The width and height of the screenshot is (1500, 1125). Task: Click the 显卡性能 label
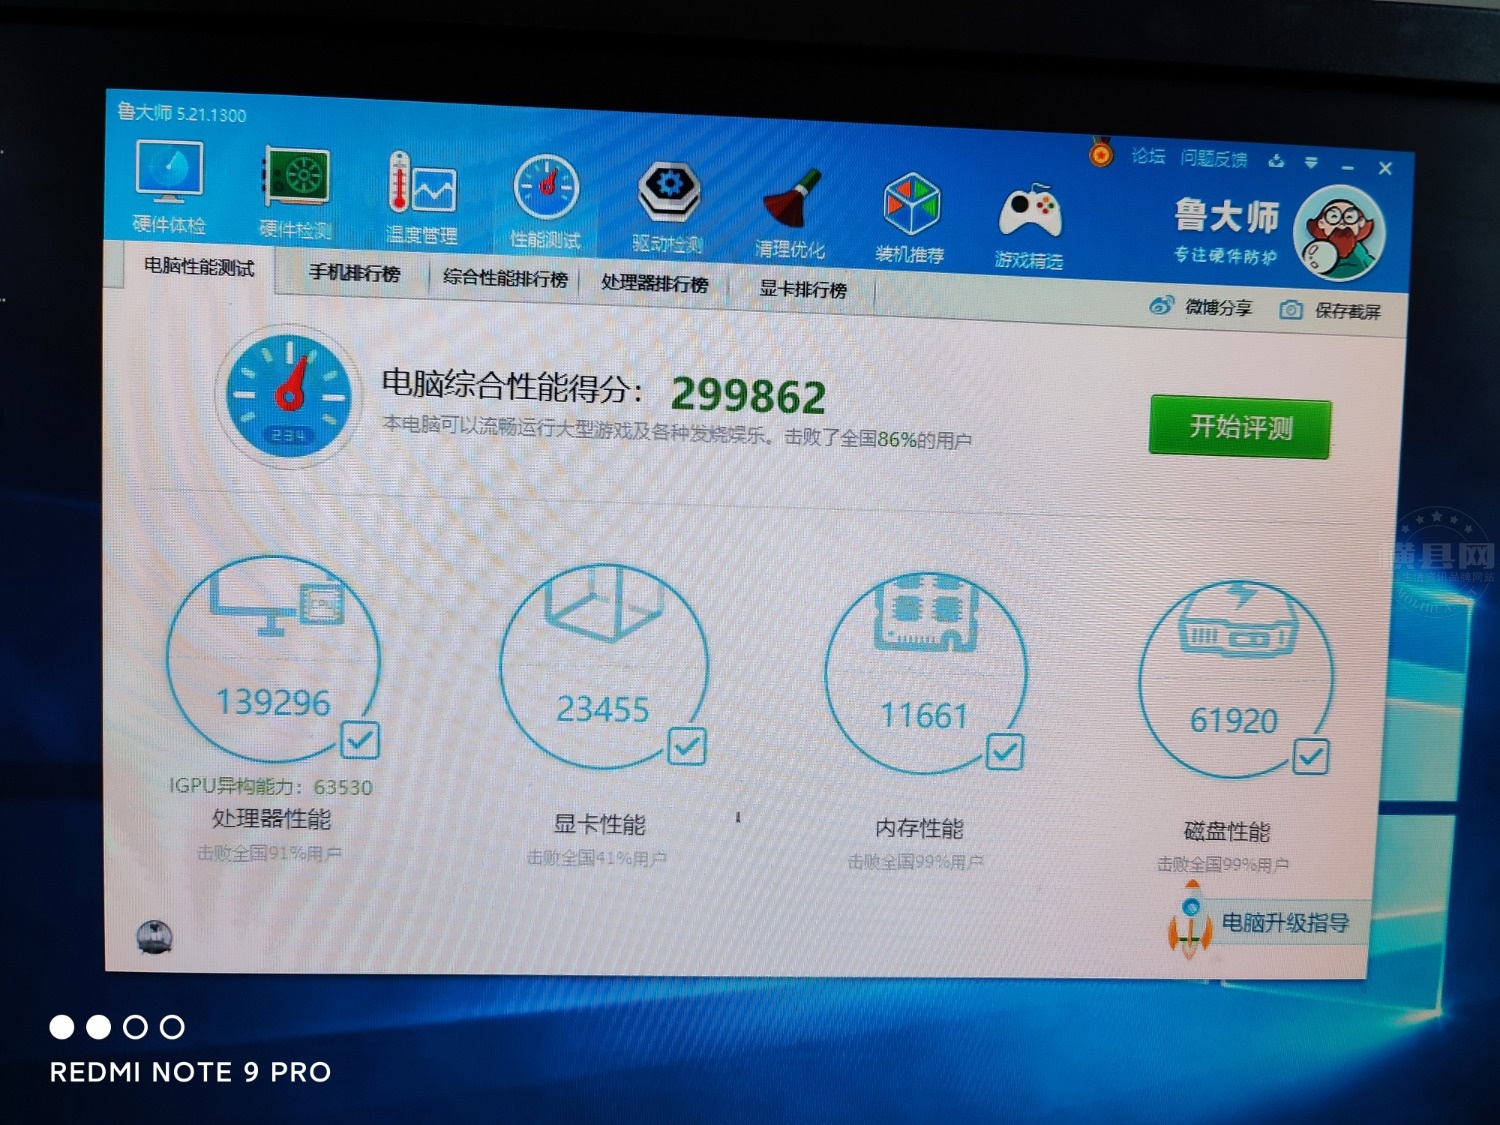600,824
